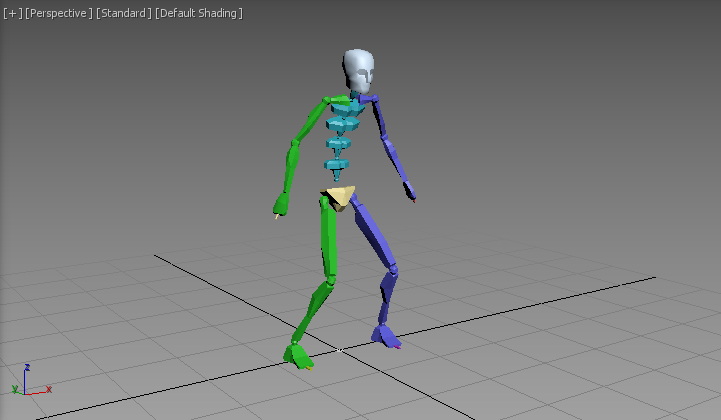
Task: Open the Default Shading display menu
Action: (199, 13)
